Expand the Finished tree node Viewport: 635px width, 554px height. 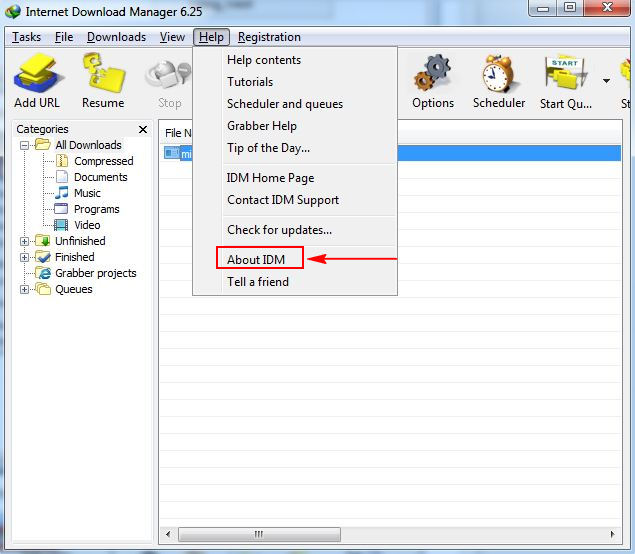coord(24,257)
